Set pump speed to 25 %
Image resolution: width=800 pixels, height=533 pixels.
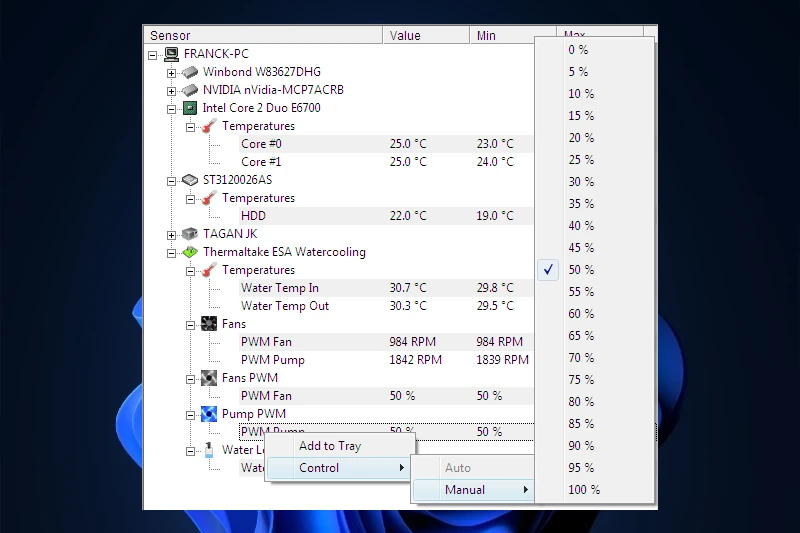point(594,160)
